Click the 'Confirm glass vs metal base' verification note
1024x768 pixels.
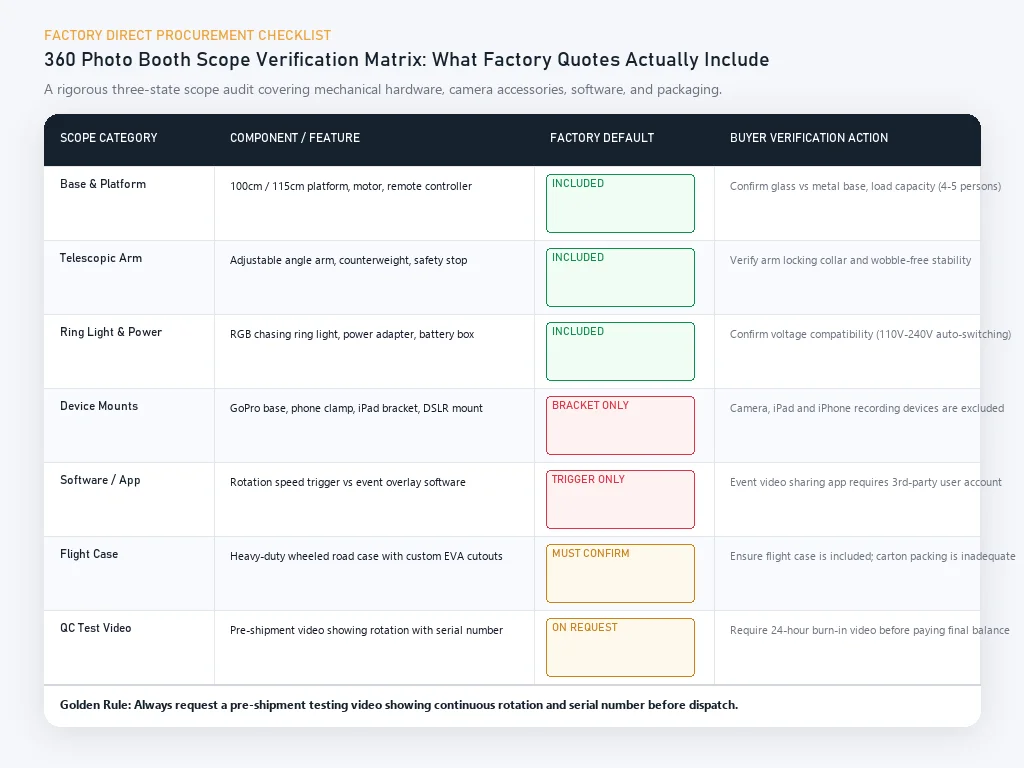point(865,186)
